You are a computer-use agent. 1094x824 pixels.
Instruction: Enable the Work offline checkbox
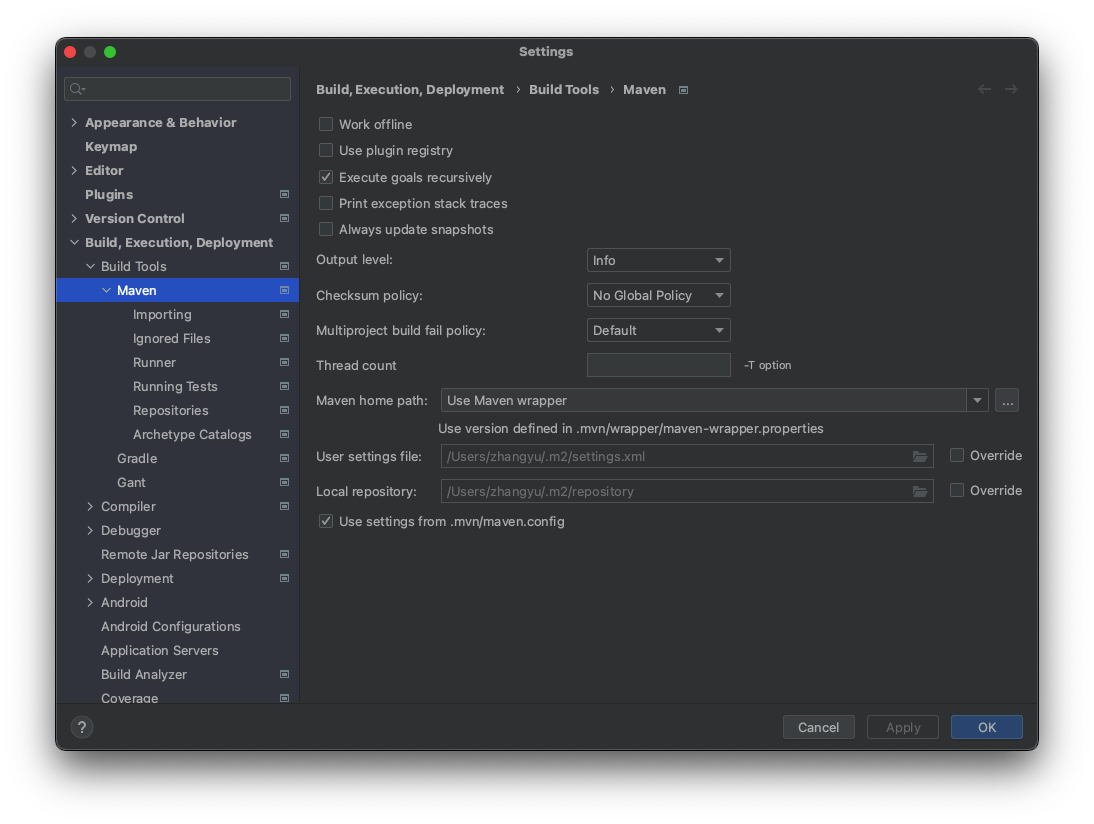326,124
